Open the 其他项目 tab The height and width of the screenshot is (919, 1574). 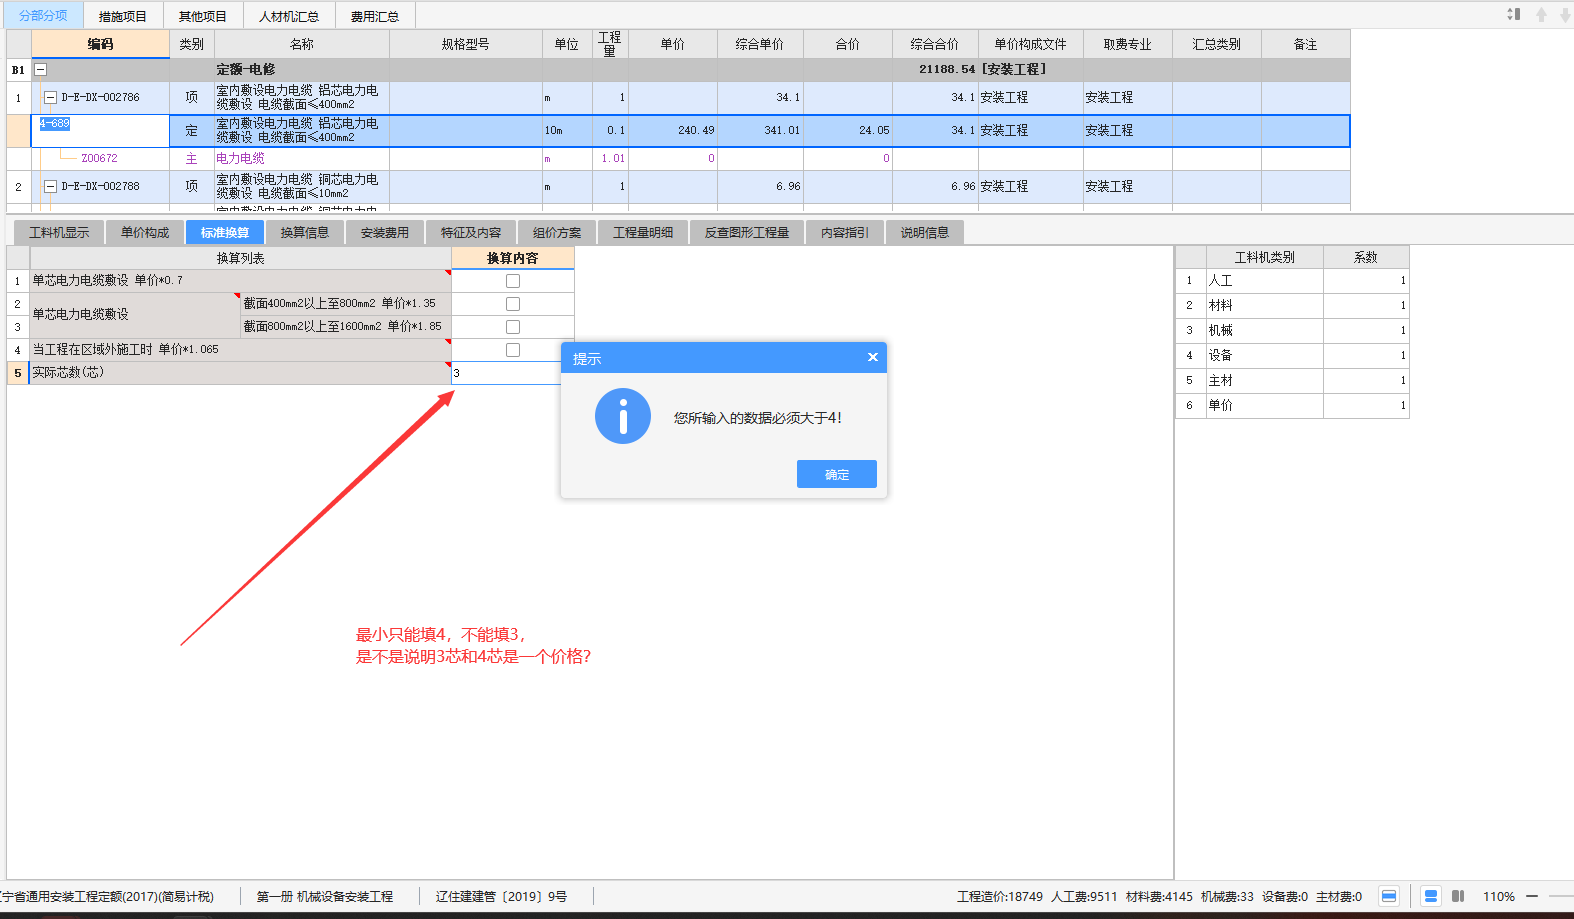coord(203,16)
